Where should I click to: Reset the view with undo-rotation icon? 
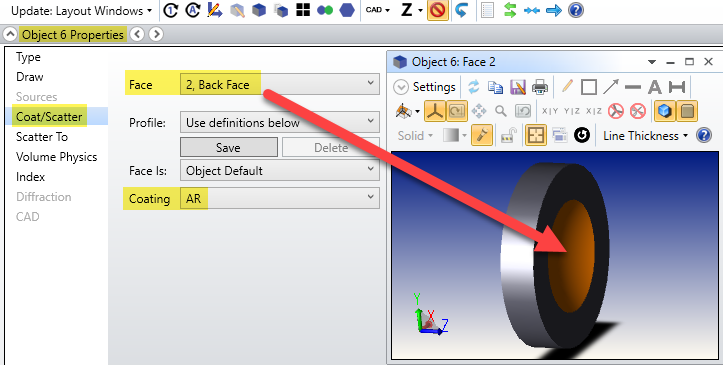(523, 111)
